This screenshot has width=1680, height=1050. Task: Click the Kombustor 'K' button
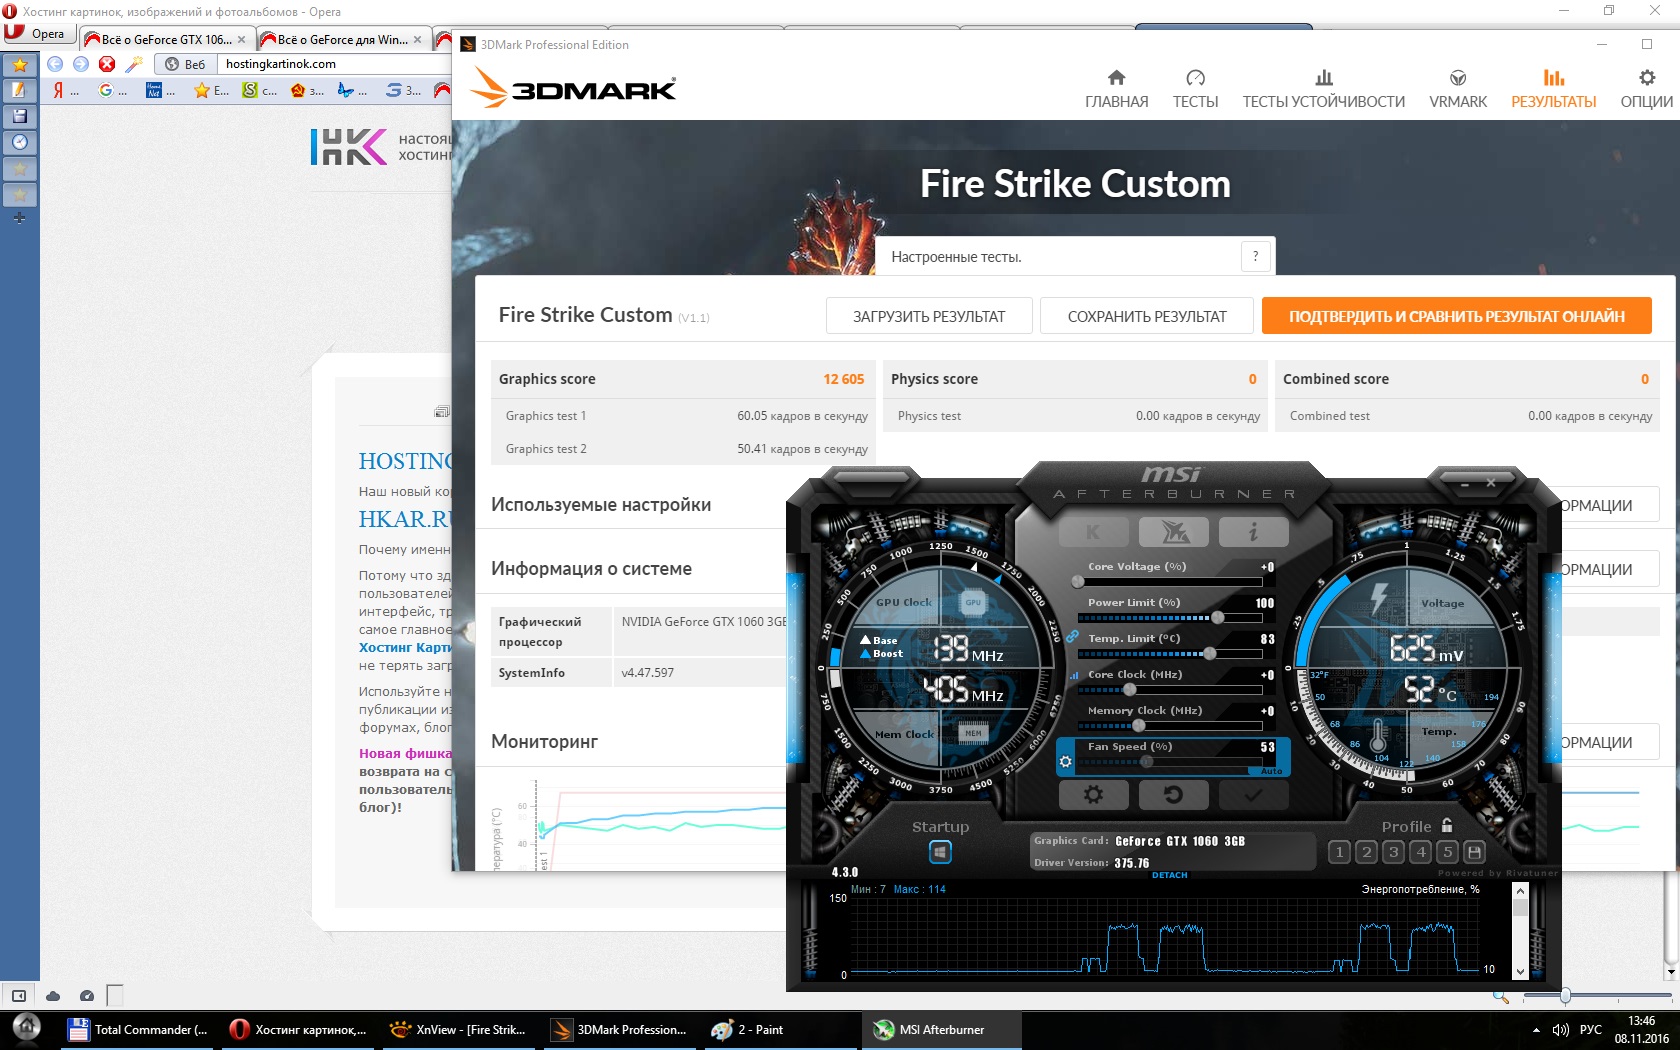(x=1093, y=532)
